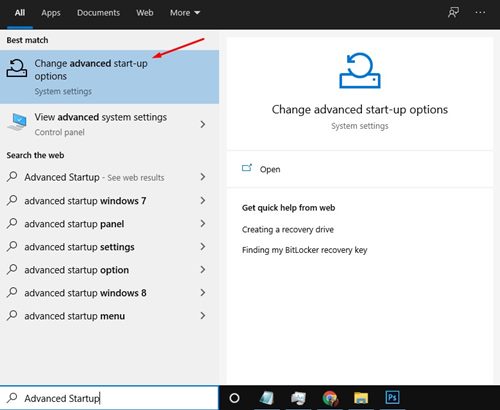Image resolution: width=500 pixels, height=410 pixels.
Task: Open the photo gallery taskbar icon
Action: point(298,398)
